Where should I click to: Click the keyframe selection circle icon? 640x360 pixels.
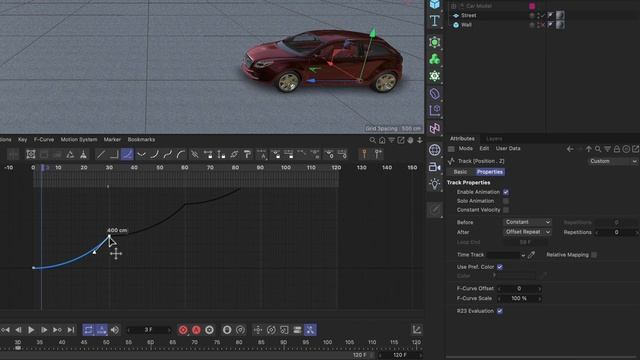click(209, 330)
